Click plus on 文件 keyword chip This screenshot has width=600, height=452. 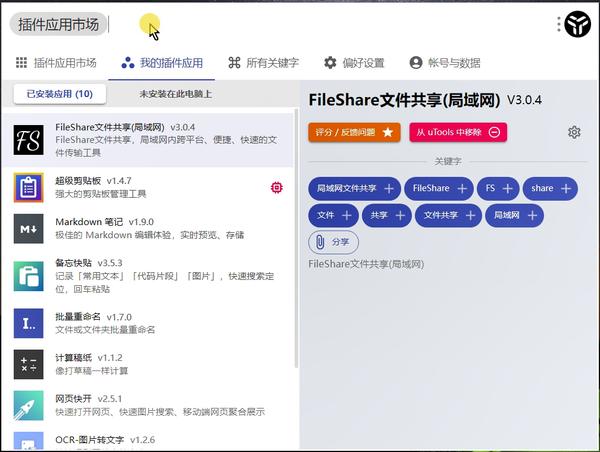click(347, 216)
